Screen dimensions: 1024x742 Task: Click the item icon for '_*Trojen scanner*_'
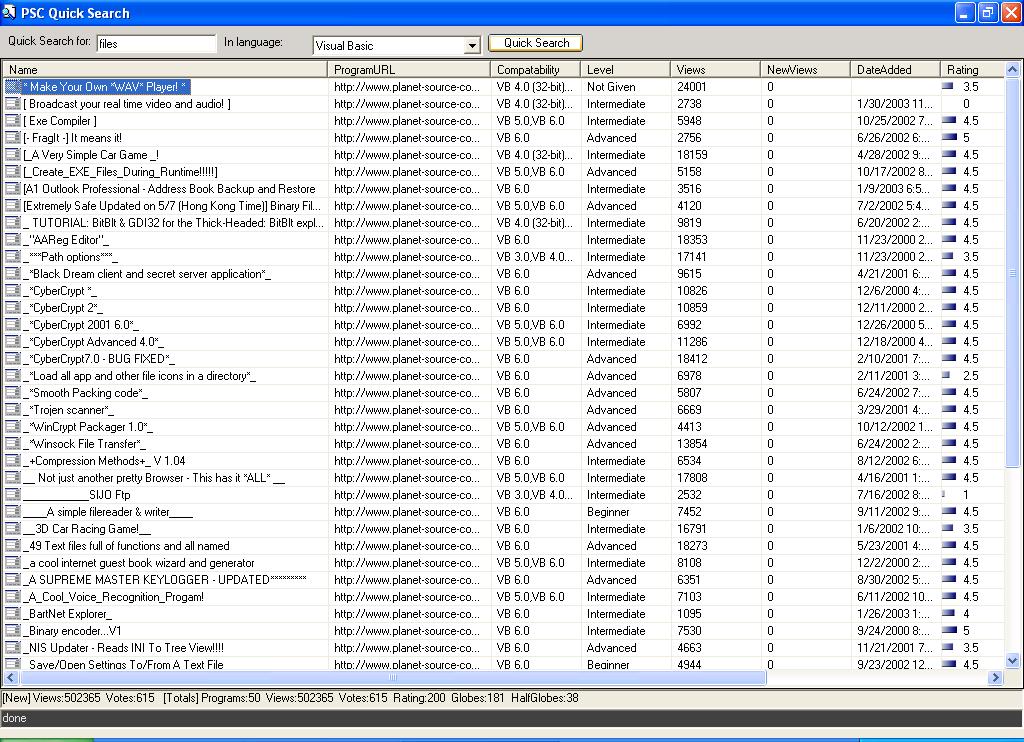point(12,410)
